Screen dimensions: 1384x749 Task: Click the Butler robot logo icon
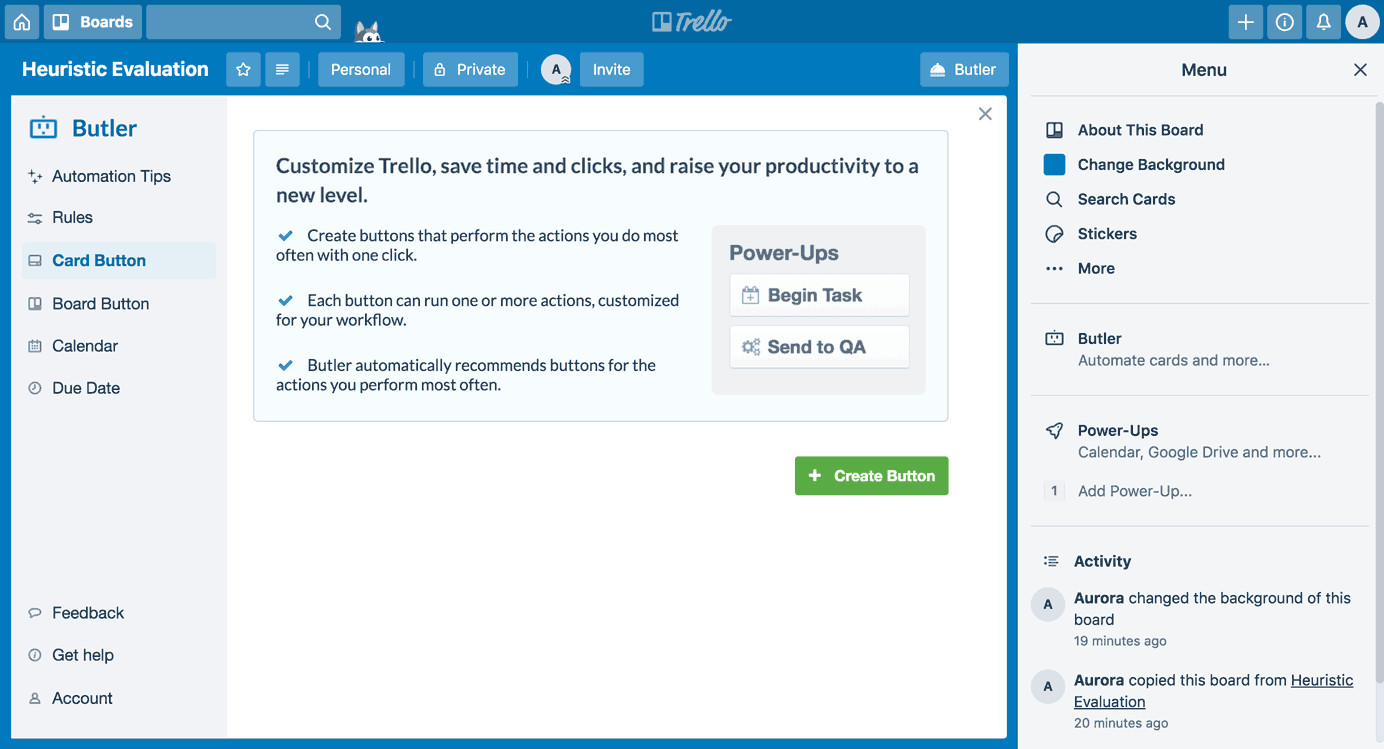pyautogui.click(x=43, y=127)
